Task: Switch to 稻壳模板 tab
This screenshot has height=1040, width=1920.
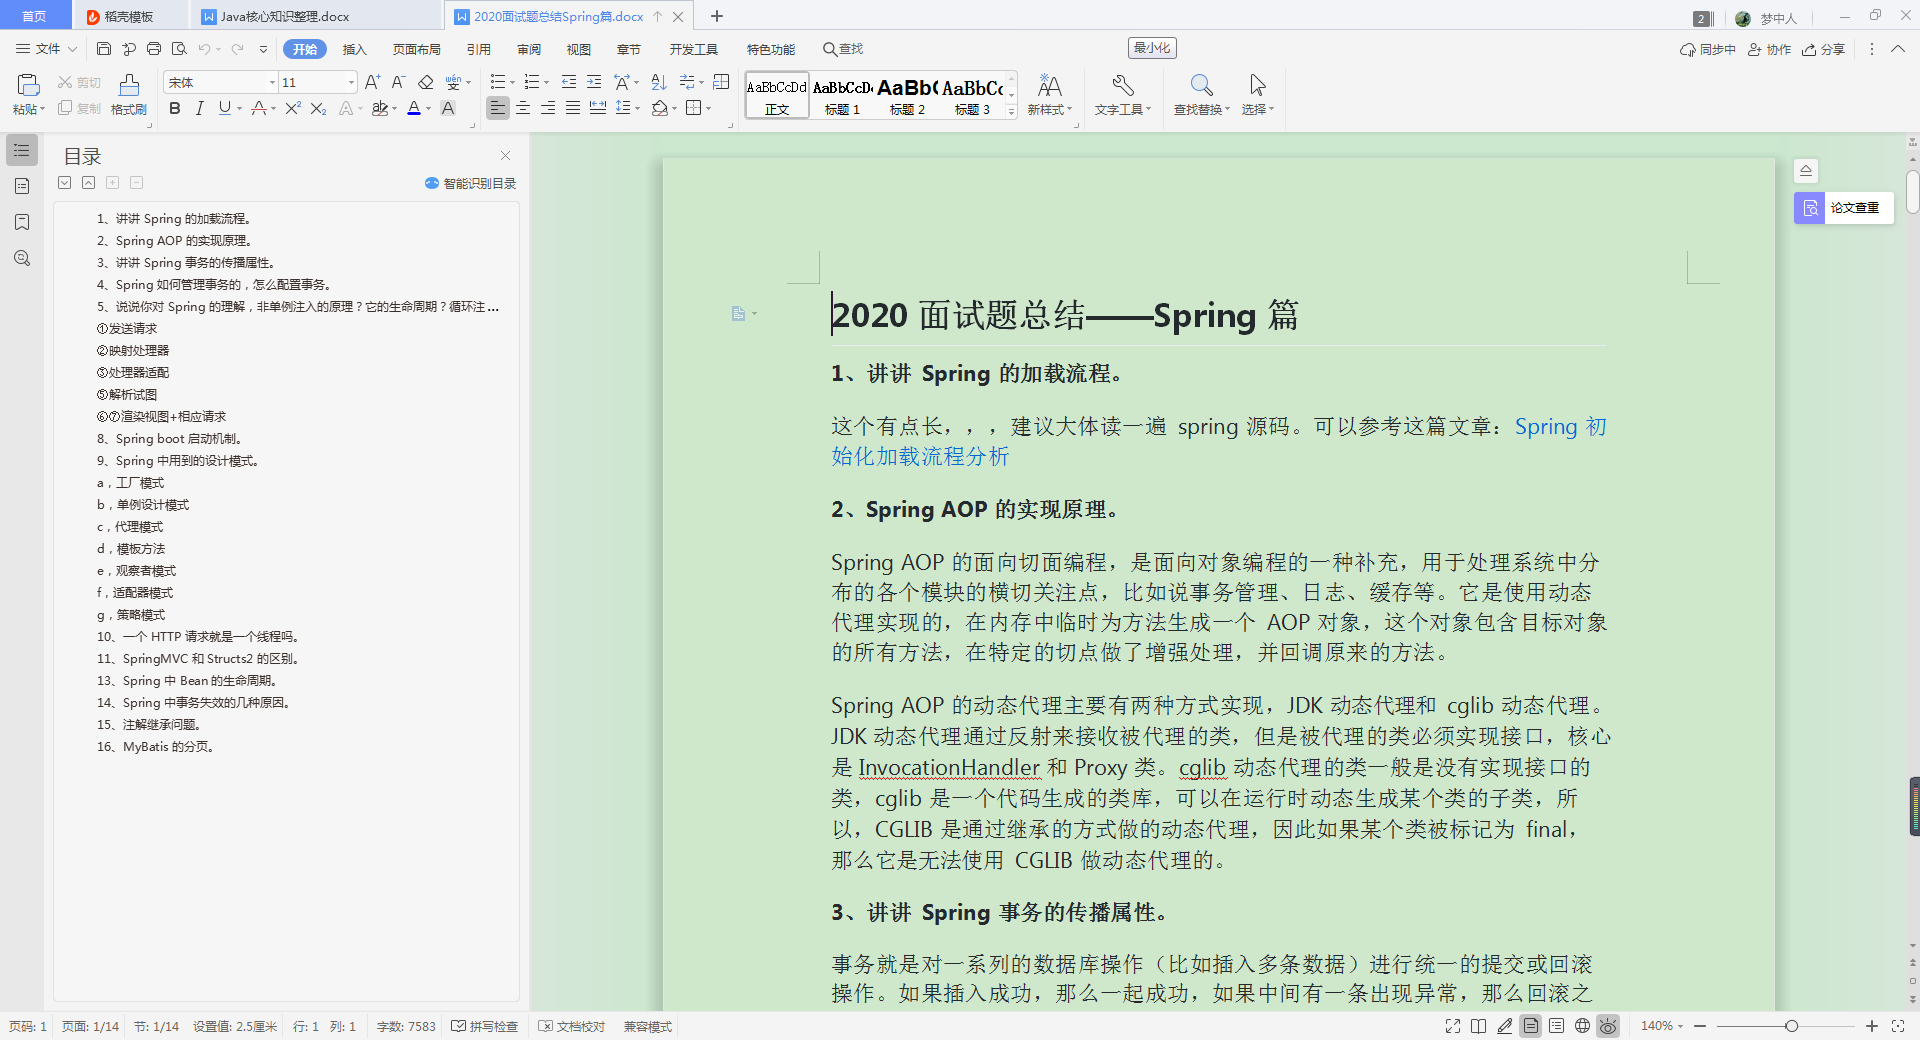Action: pyautogui.click(x=128, y=16)
